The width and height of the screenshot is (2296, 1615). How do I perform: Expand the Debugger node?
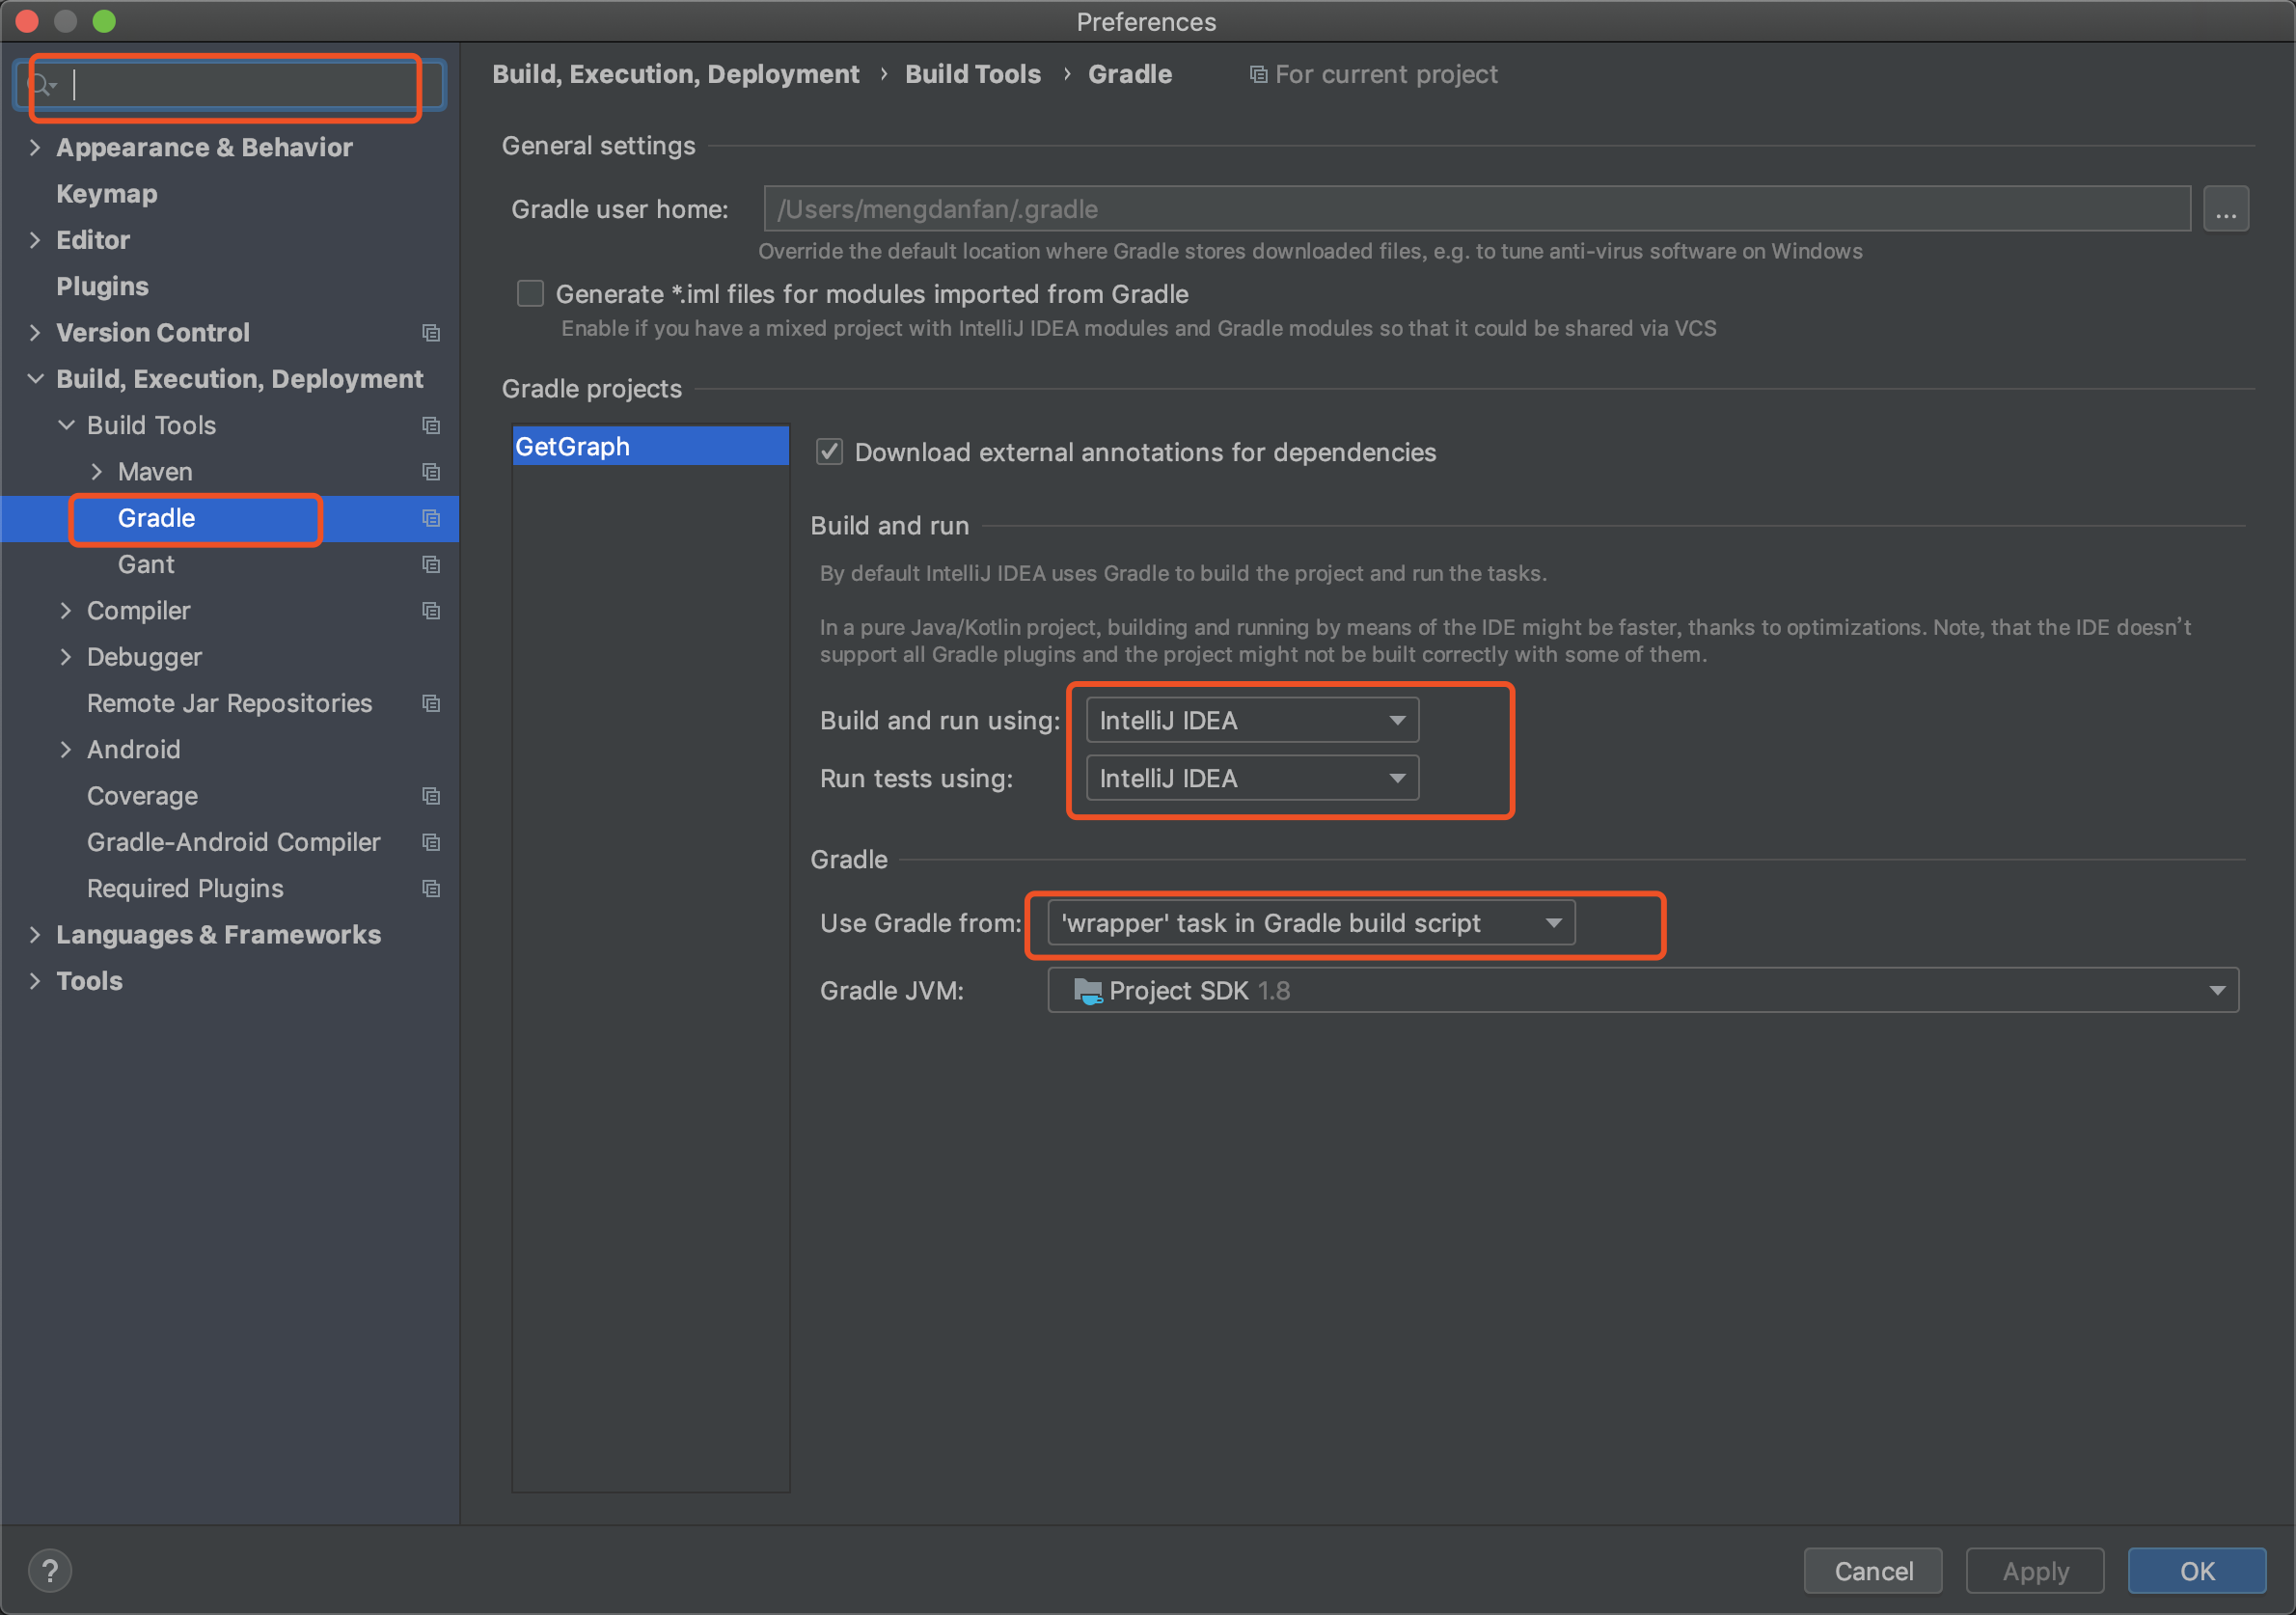(x=66, y=657)
